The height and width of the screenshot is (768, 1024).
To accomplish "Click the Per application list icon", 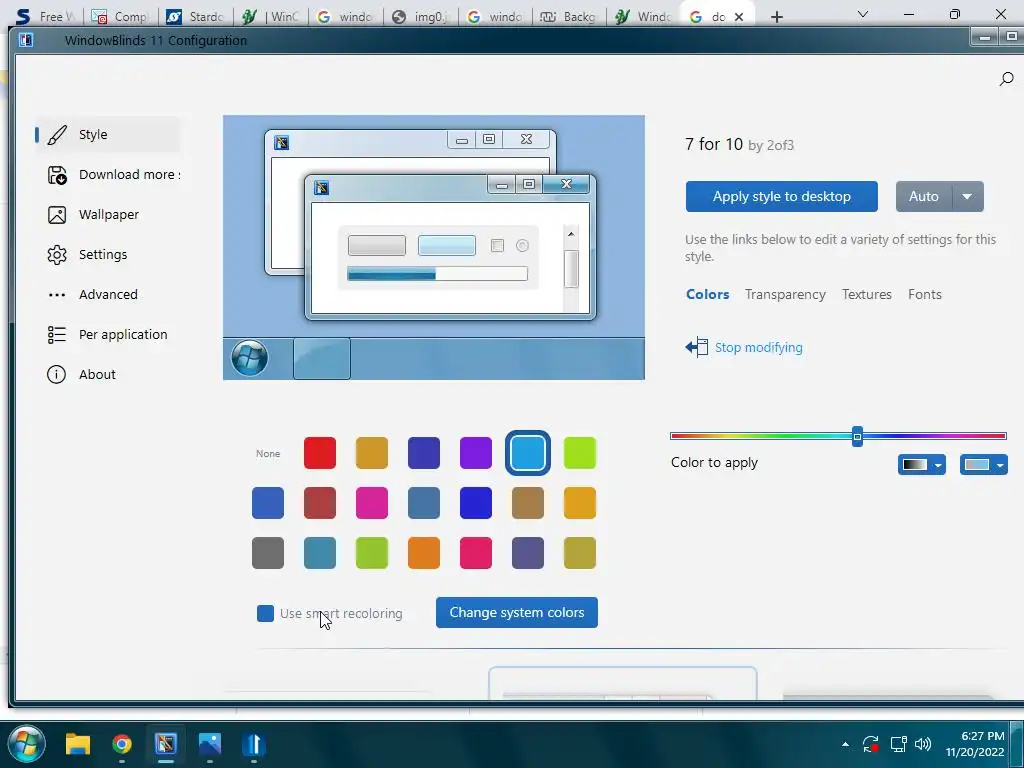I will point(57,334).
